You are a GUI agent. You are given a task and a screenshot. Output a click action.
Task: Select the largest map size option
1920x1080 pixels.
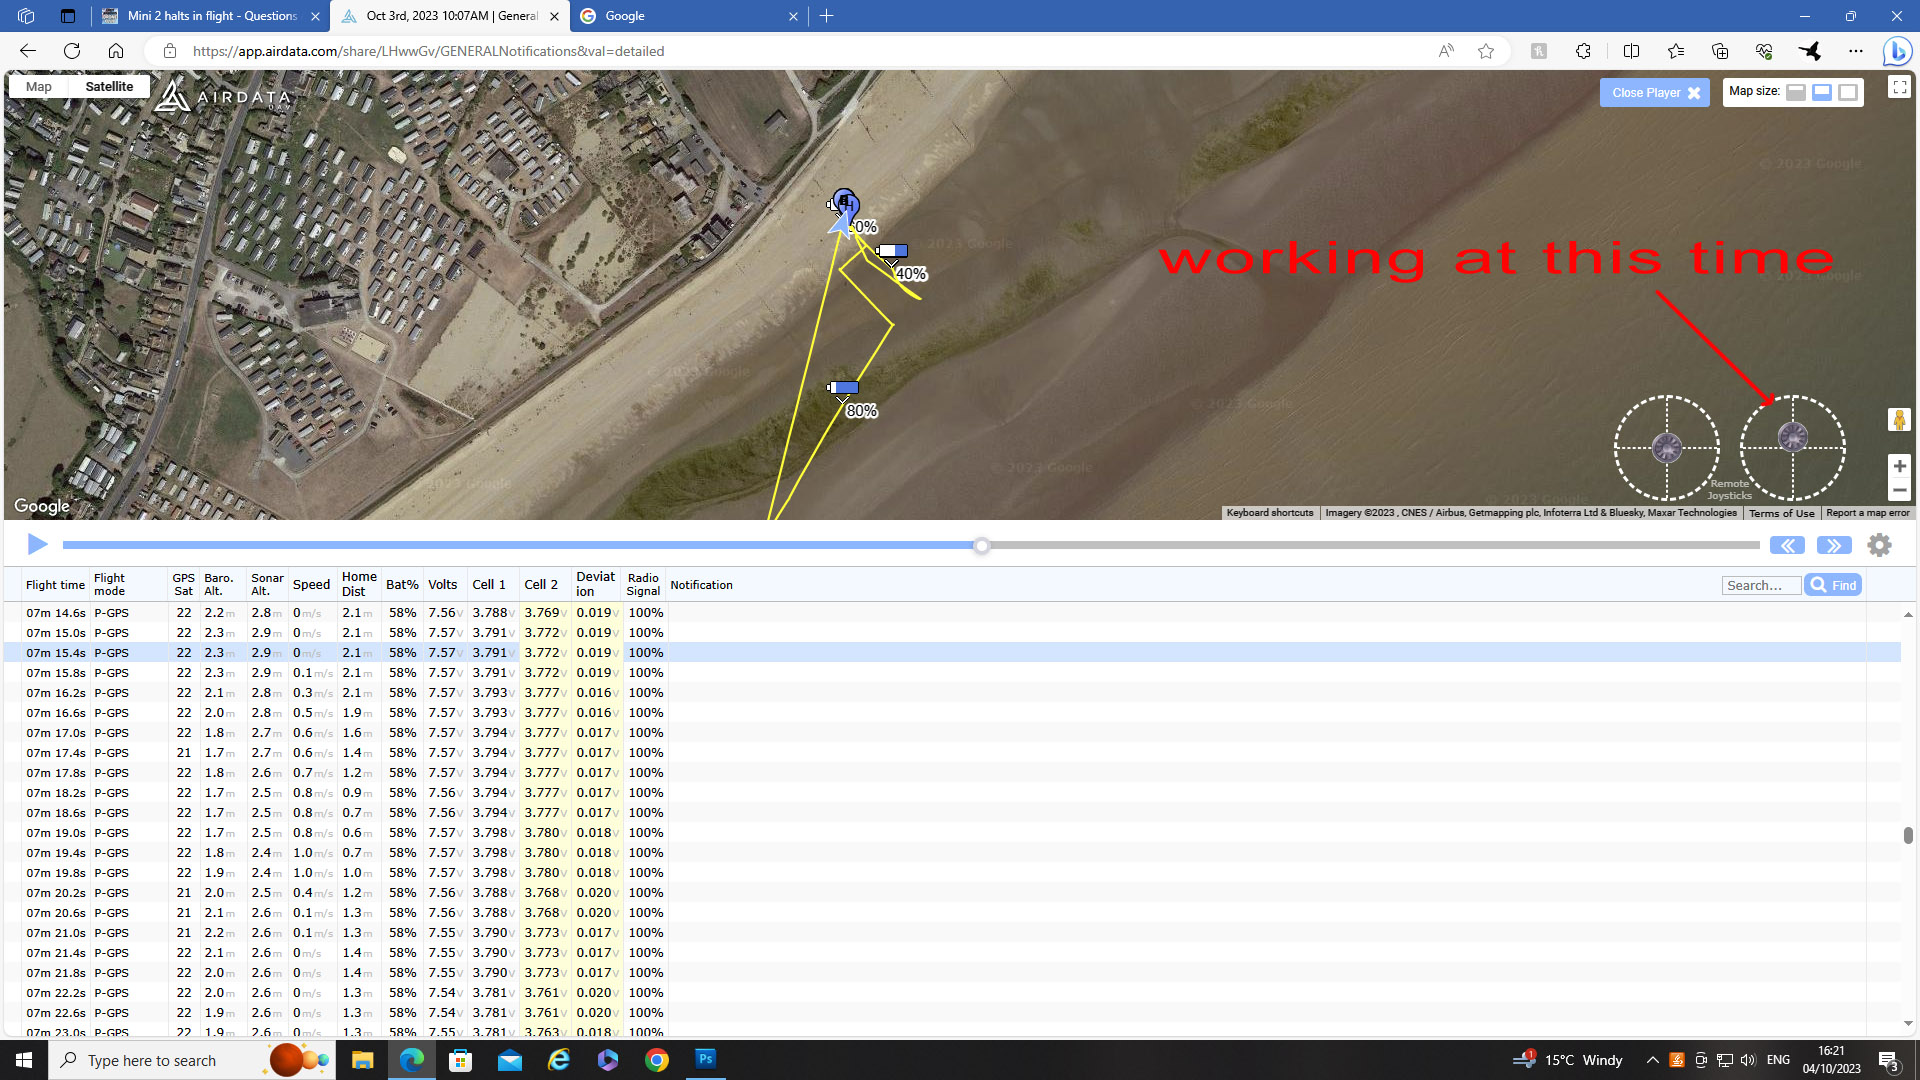pyautogui.click(x=1848, y=92)
